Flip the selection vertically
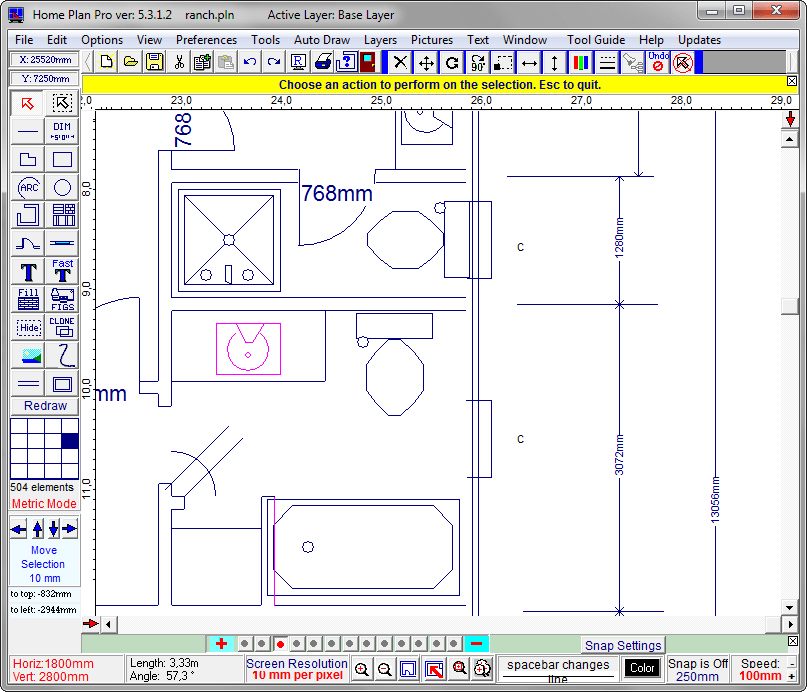The height and width of the screenshot is (692, 807). (554, 63)
